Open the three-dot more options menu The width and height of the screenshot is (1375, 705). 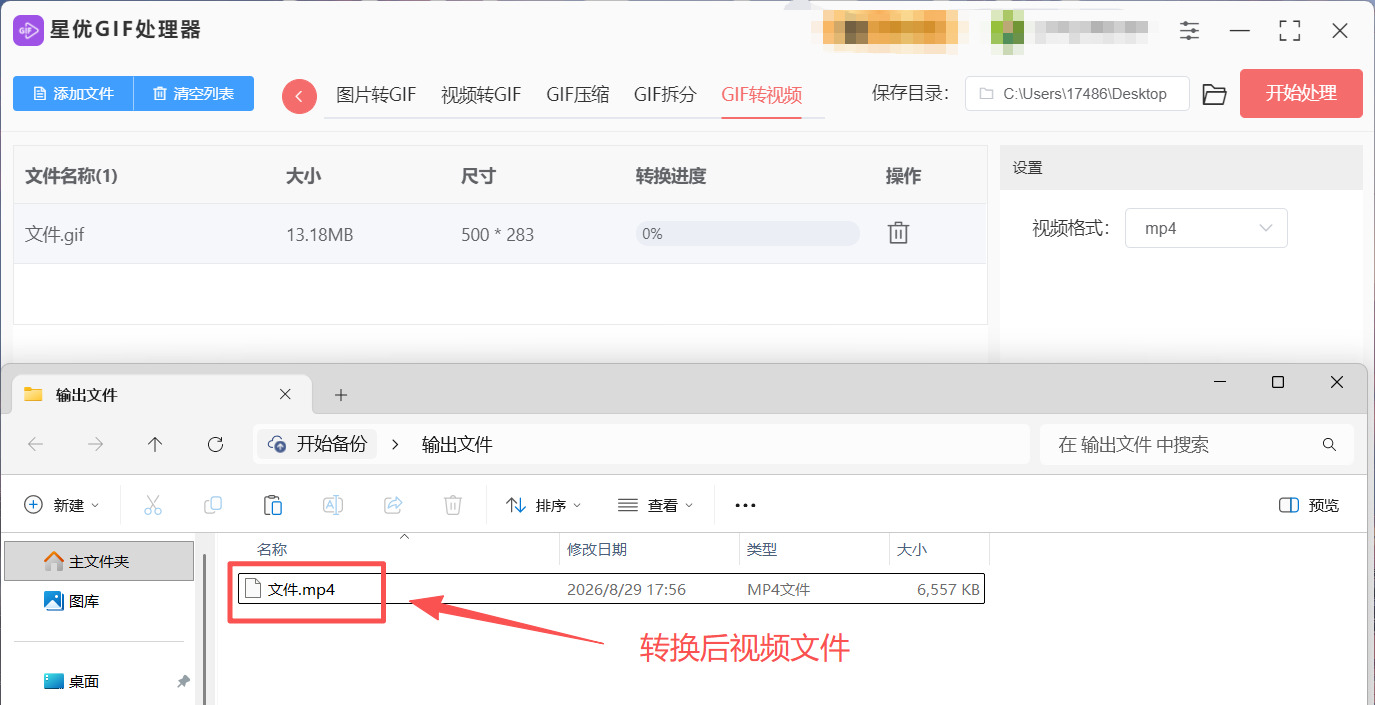(x=745, y=505)
